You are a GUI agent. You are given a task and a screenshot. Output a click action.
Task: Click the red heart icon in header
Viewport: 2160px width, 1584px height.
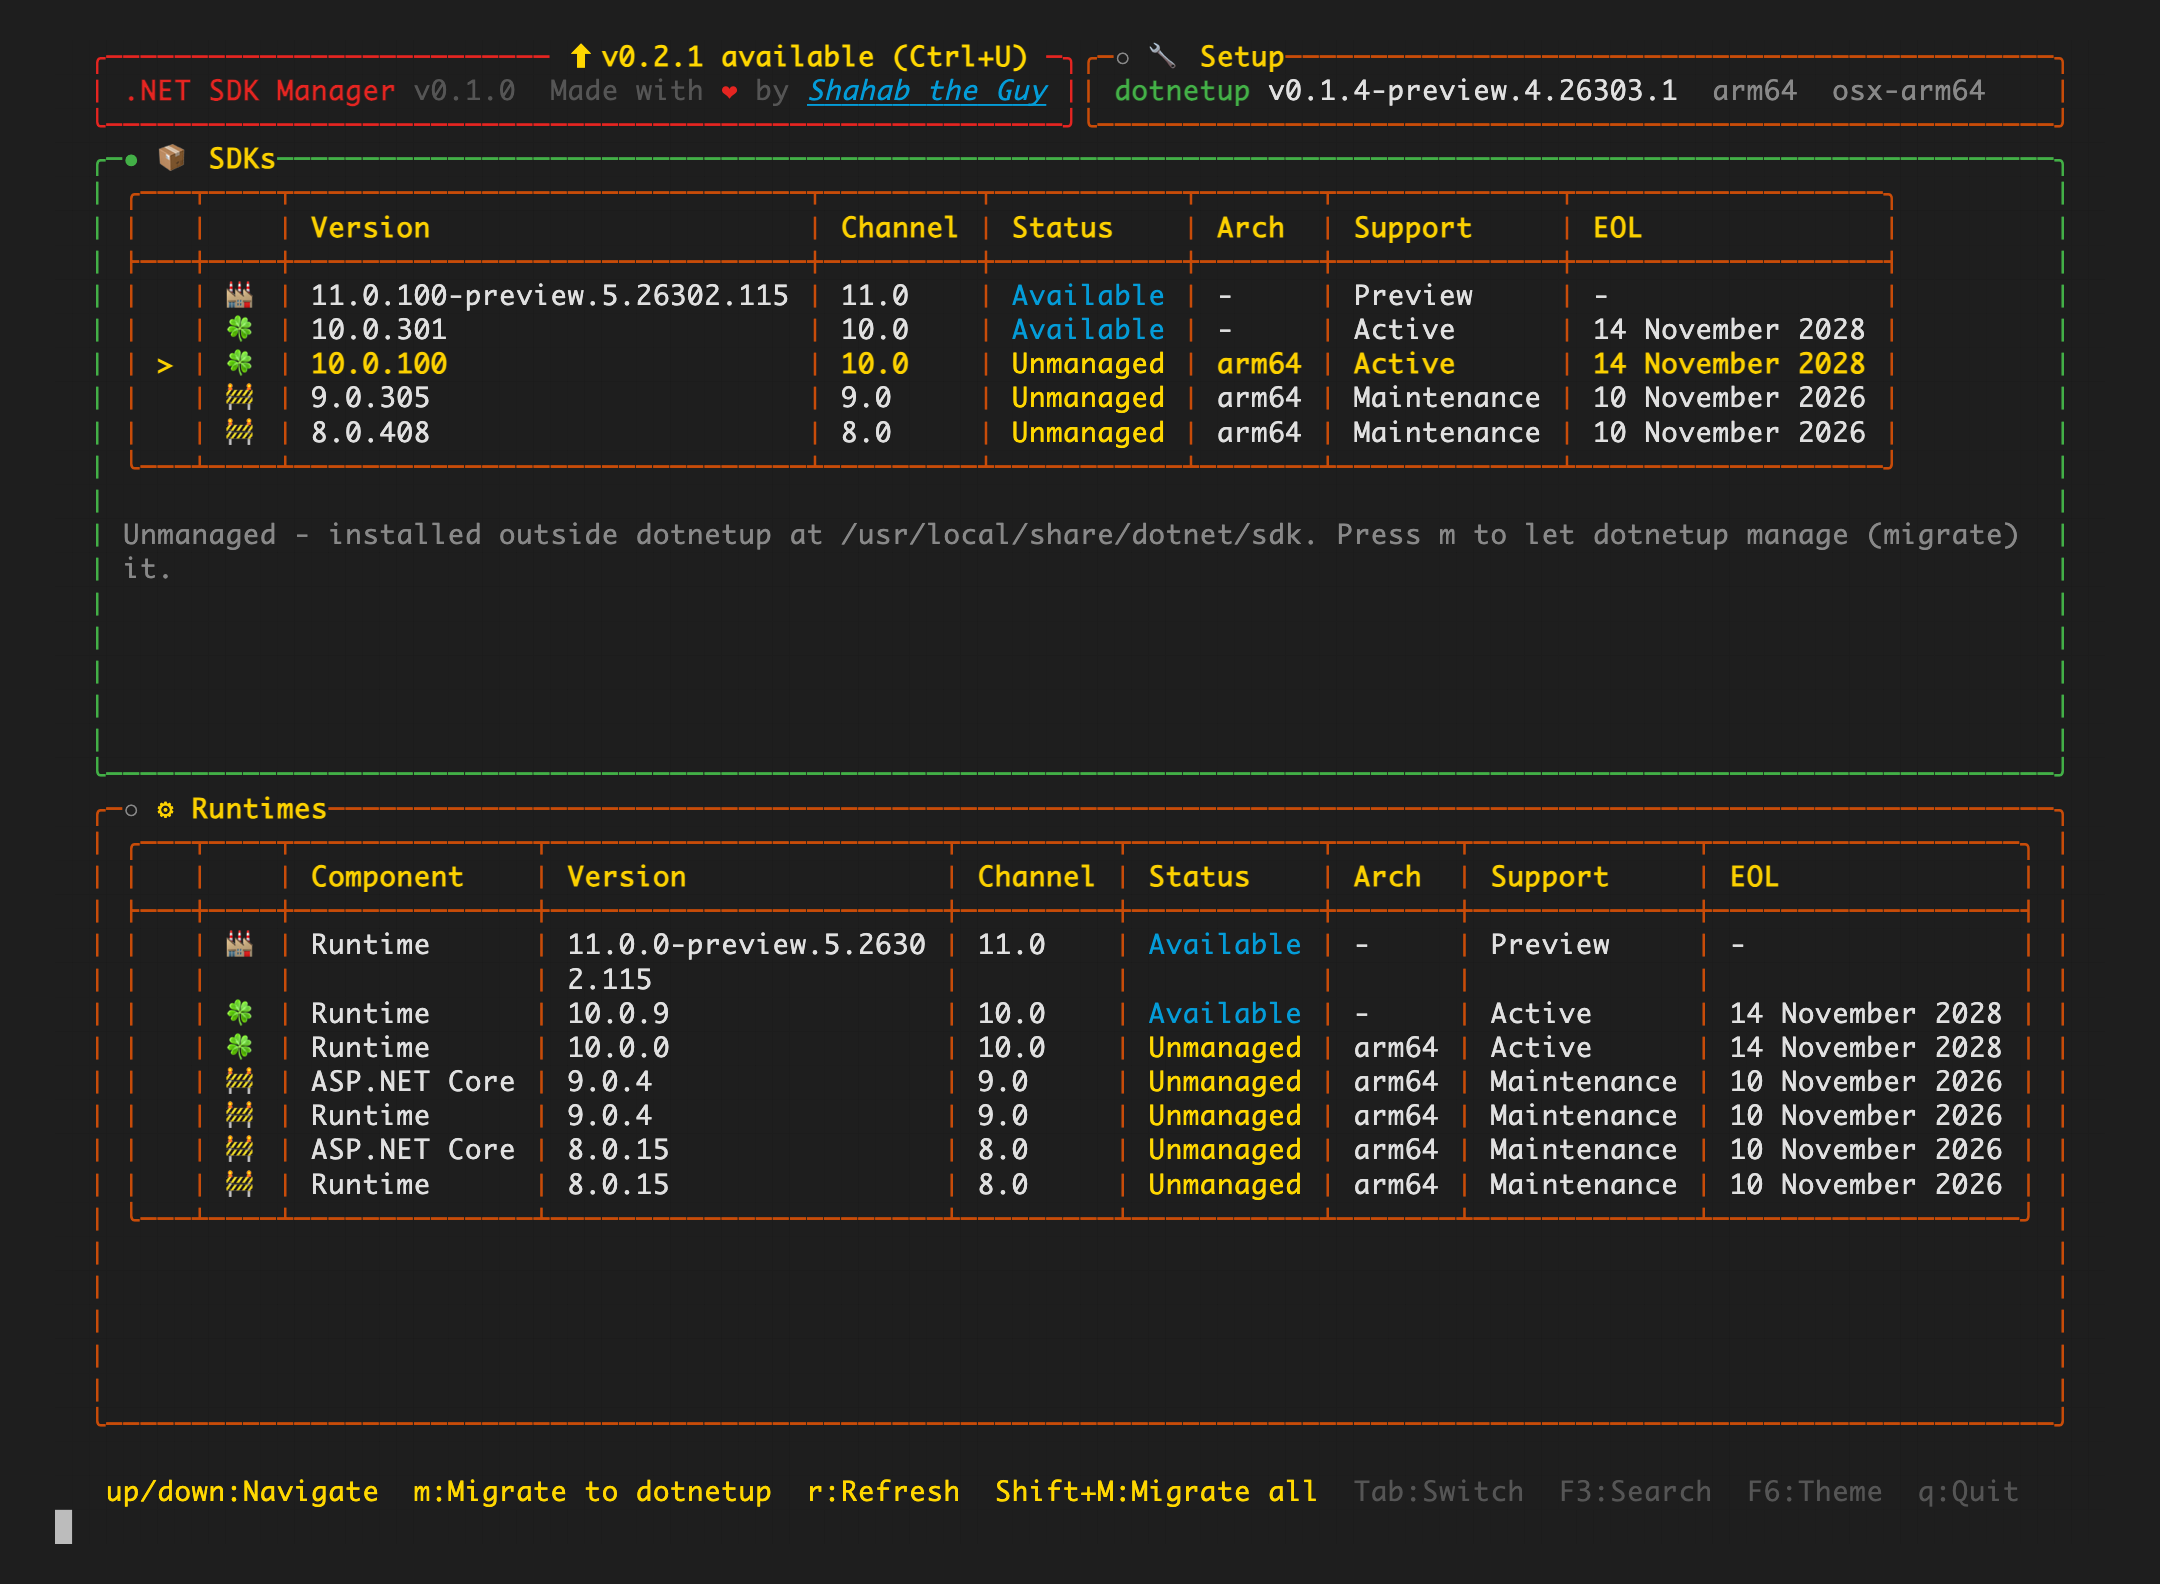(x=730, y=92)
